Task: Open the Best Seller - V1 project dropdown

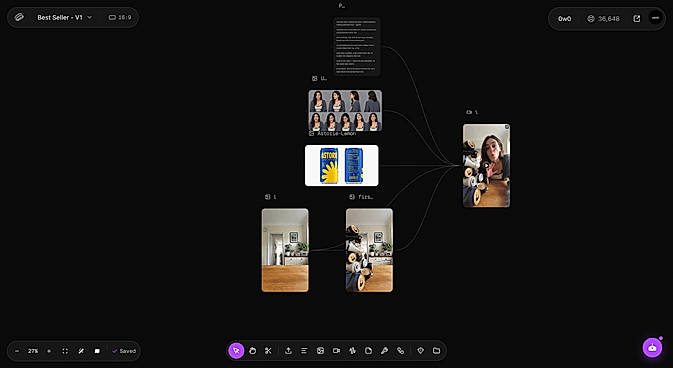Action: [x=64, y=18]
